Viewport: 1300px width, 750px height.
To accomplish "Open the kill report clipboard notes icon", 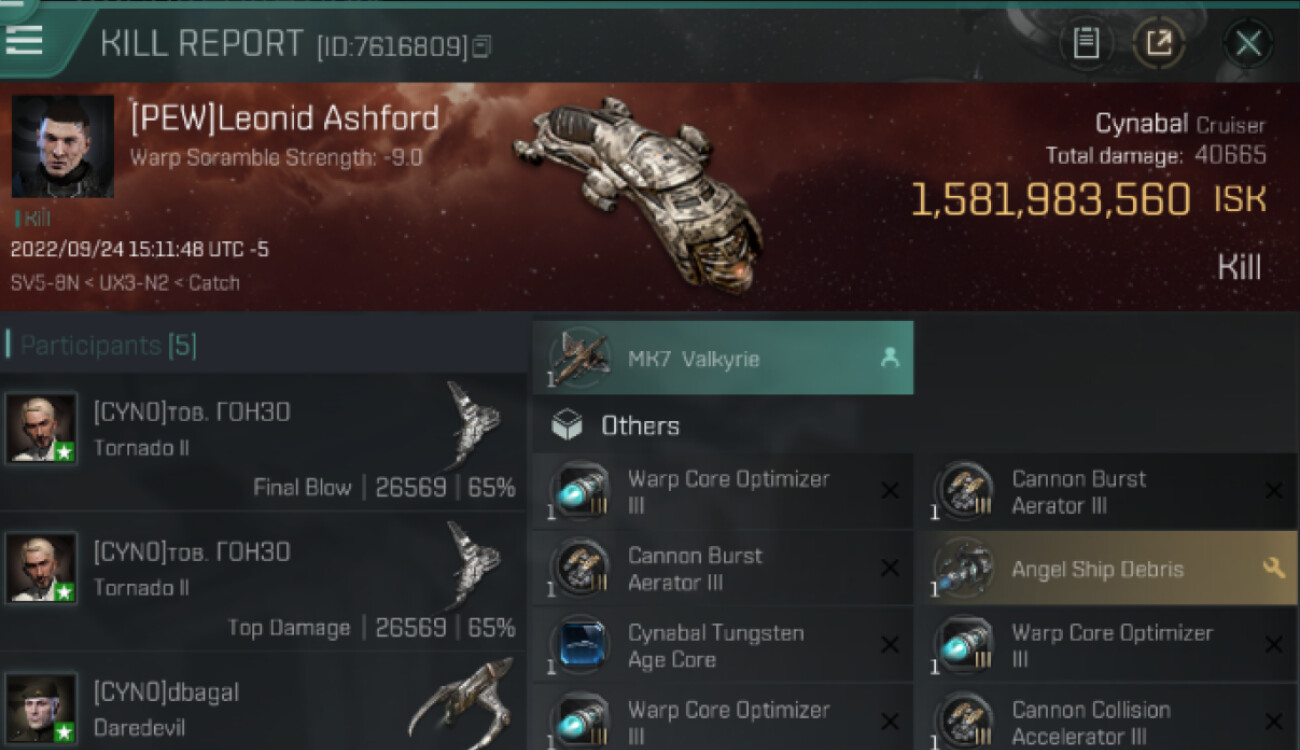I will pyautogui.click(x=1085, y=43).
